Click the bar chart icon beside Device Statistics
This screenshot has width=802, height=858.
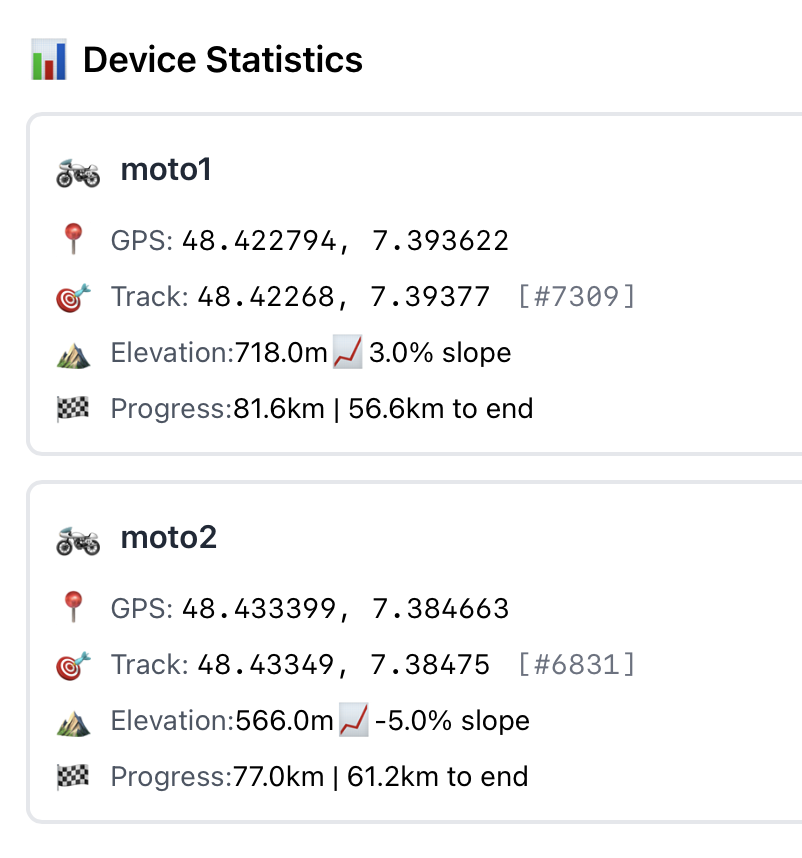tap(49, 59)
